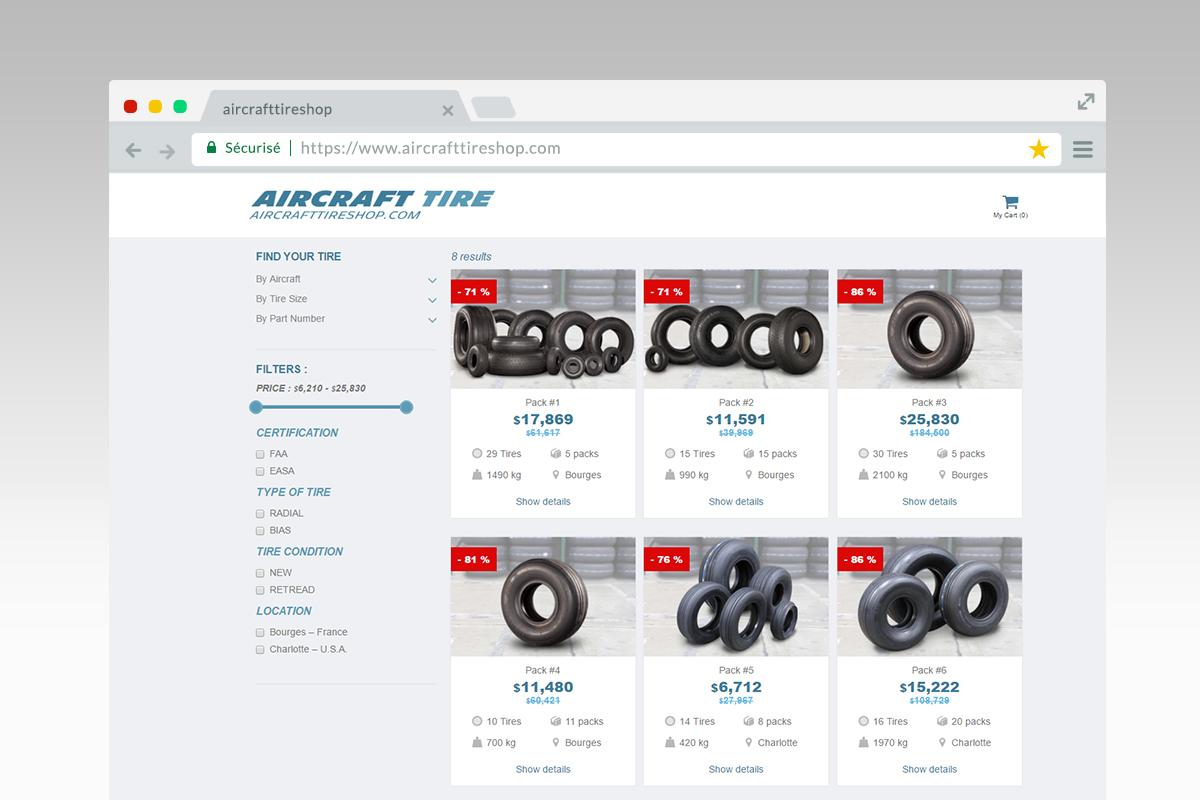Tick the RETREAD tire condition checkbox

point(260,590)
